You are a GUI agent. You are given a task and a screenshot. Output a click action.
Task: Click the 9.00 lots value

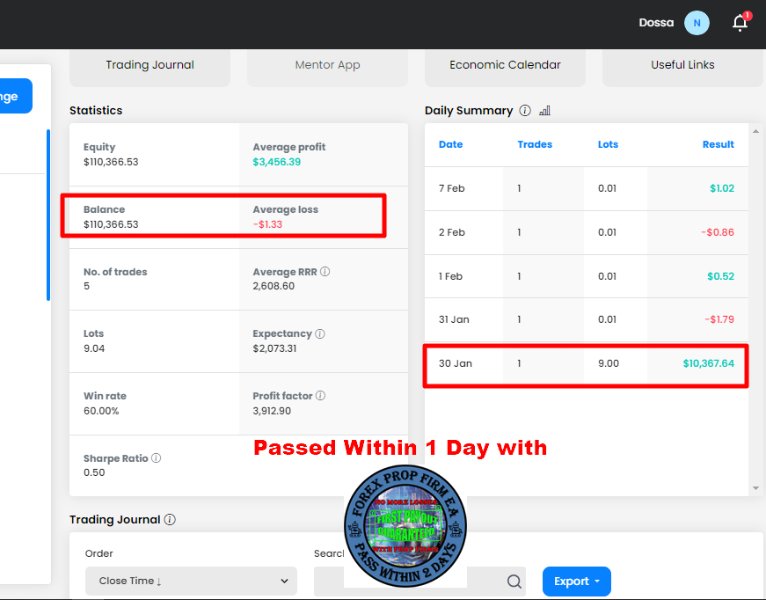608,363
